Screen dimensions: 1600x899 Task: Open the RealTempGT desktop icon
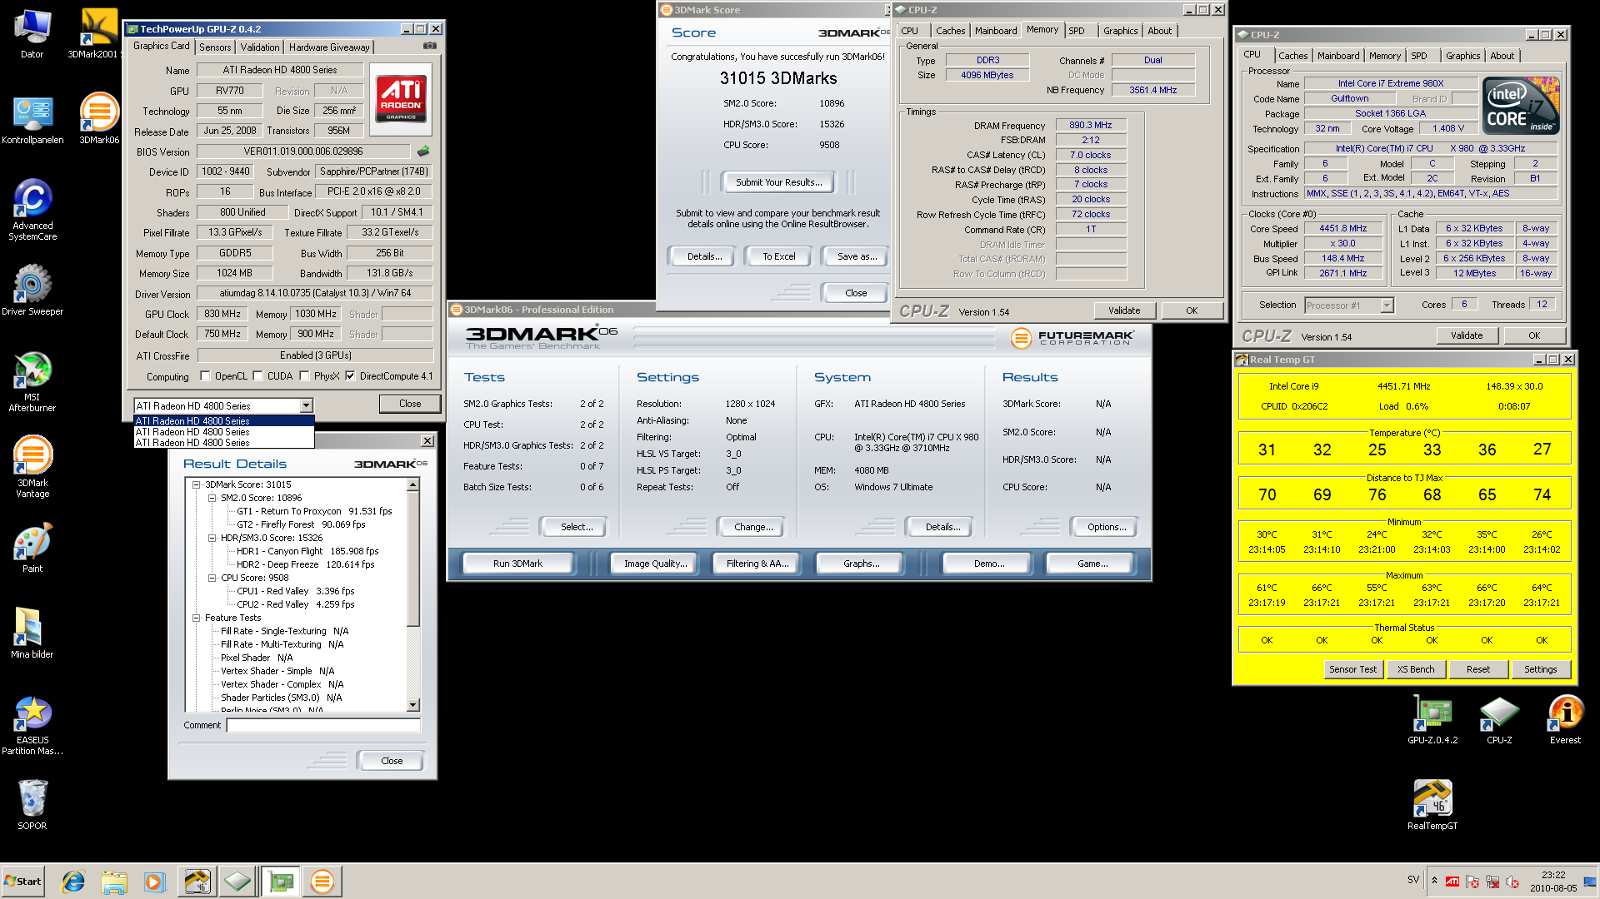coord(1432,805)
